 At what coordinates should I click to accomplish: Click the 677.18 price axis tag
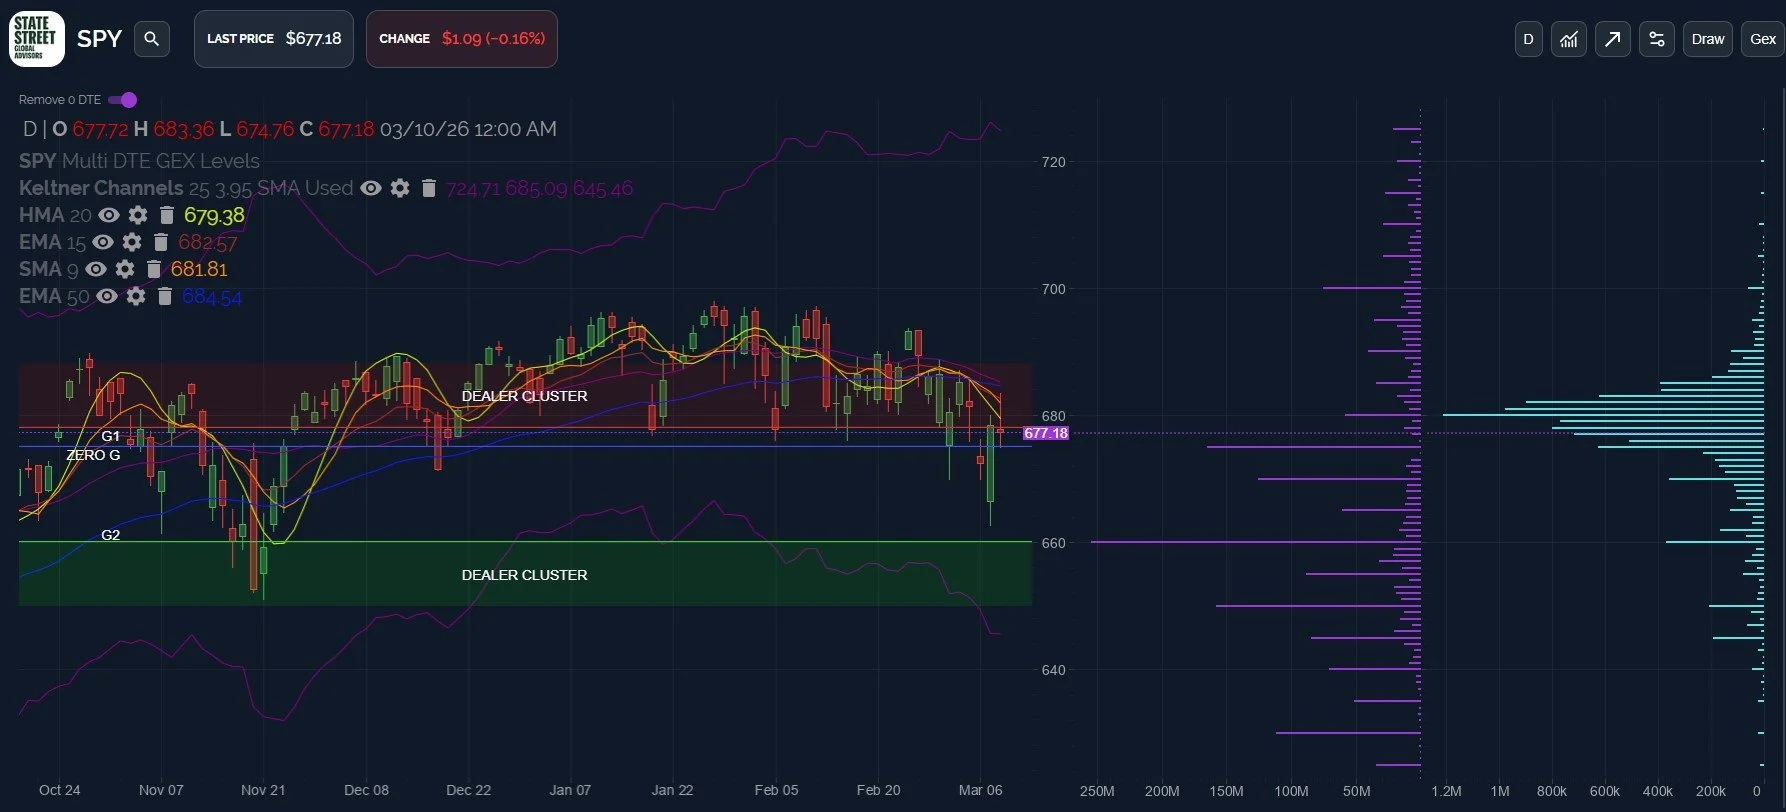(1046, 433)
